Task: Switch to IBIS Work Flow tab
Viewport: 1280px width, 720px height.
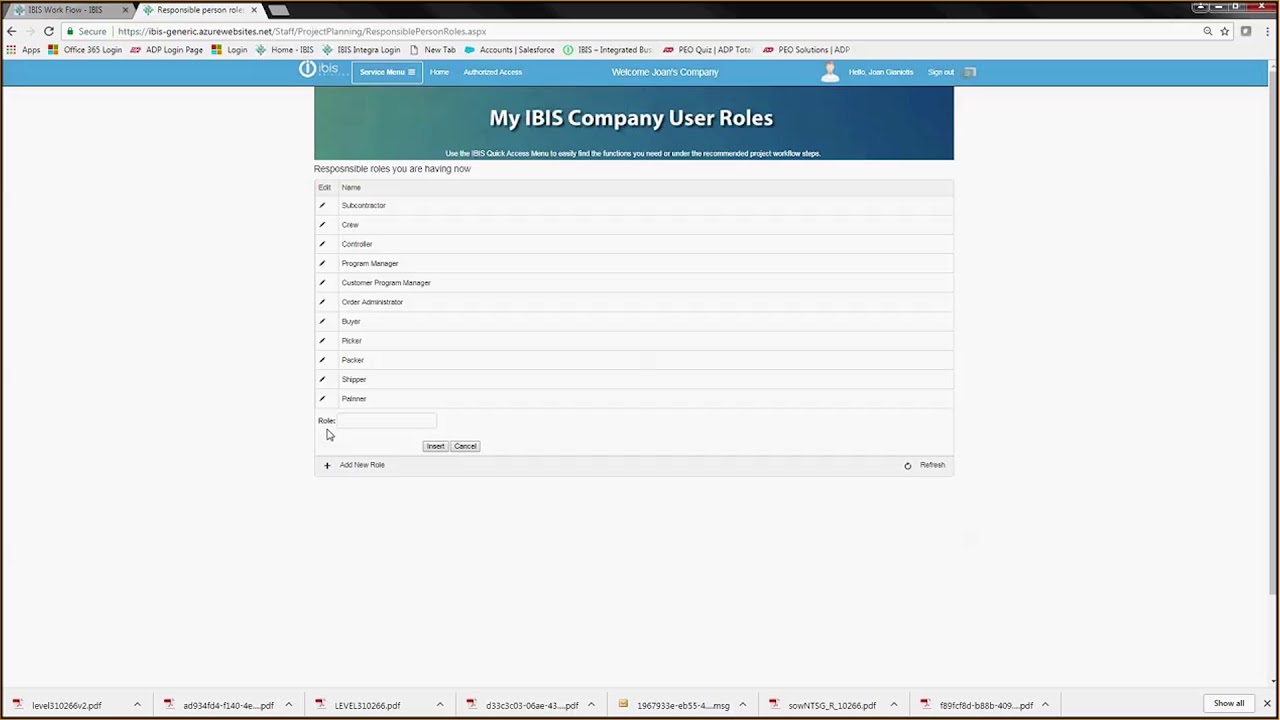Action: point(66,10)
